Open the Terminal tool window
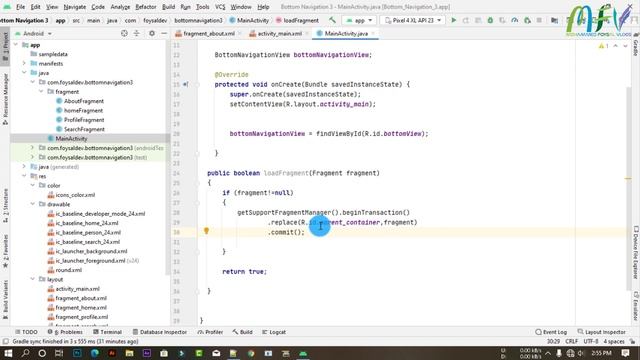This screenshot has width=640, height=360. coord(107,332)
